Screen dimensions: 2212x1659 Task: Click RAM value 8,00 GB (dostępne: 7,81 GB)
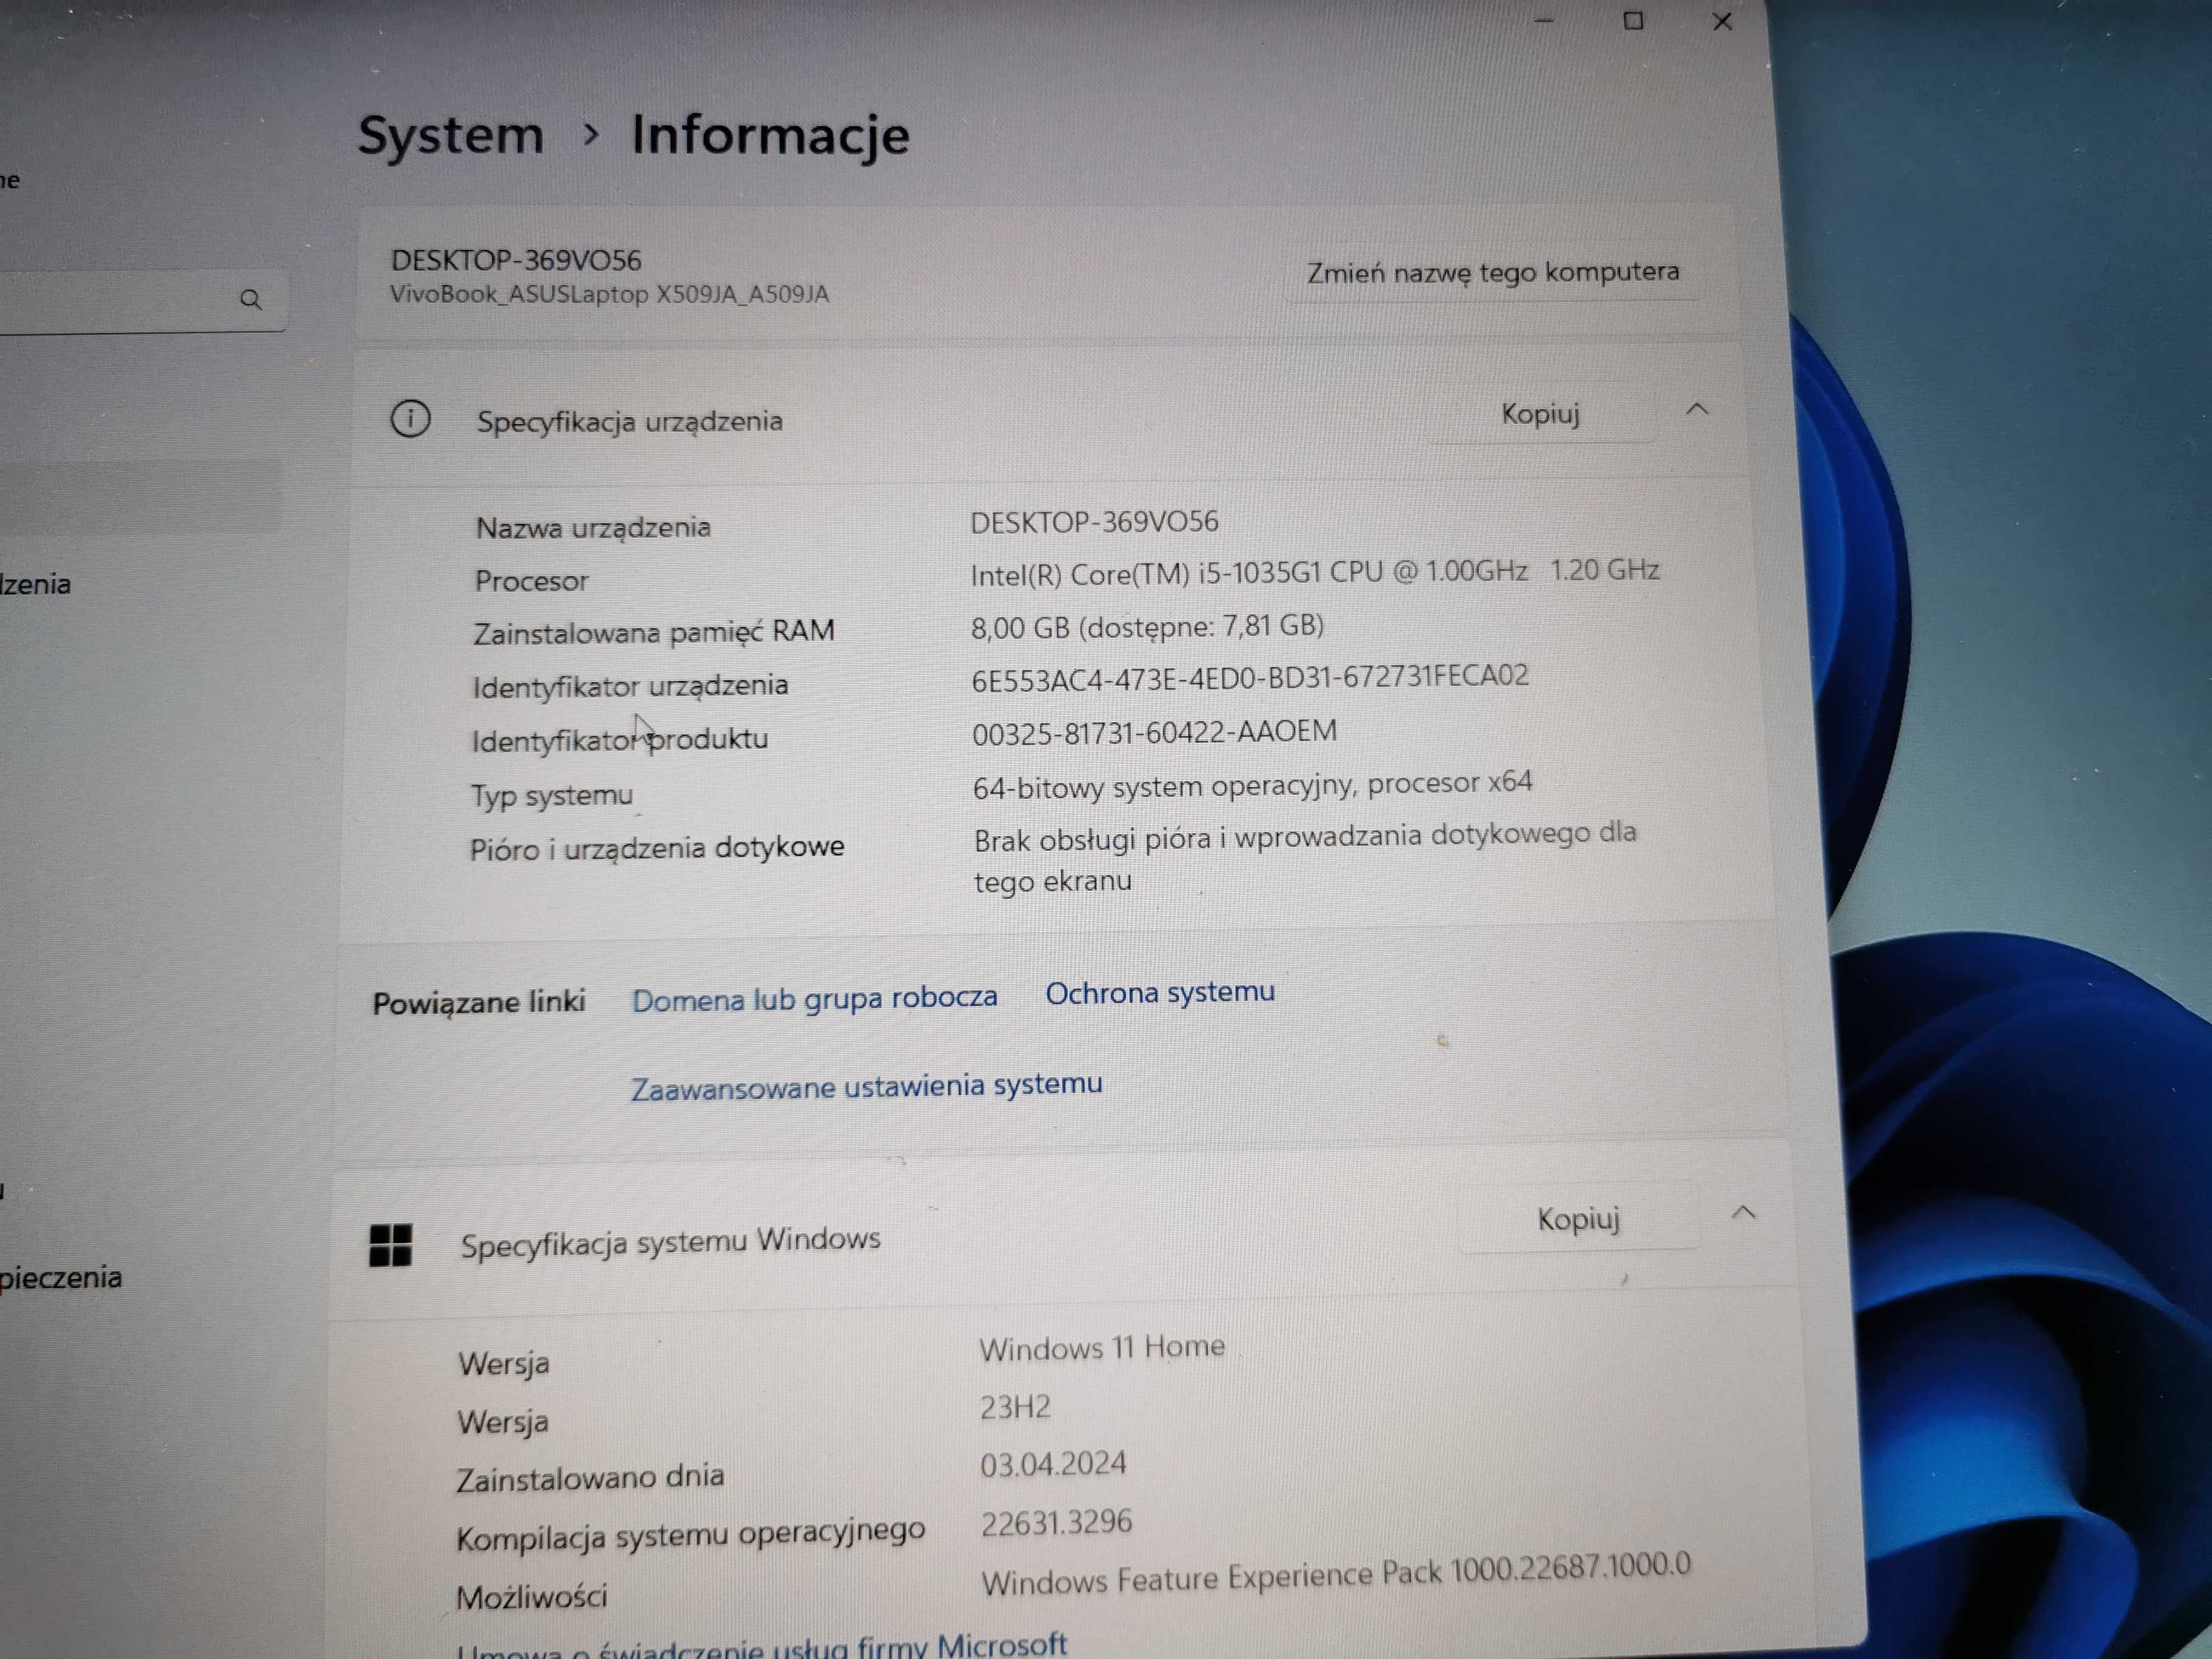[x=1147, y=627]
